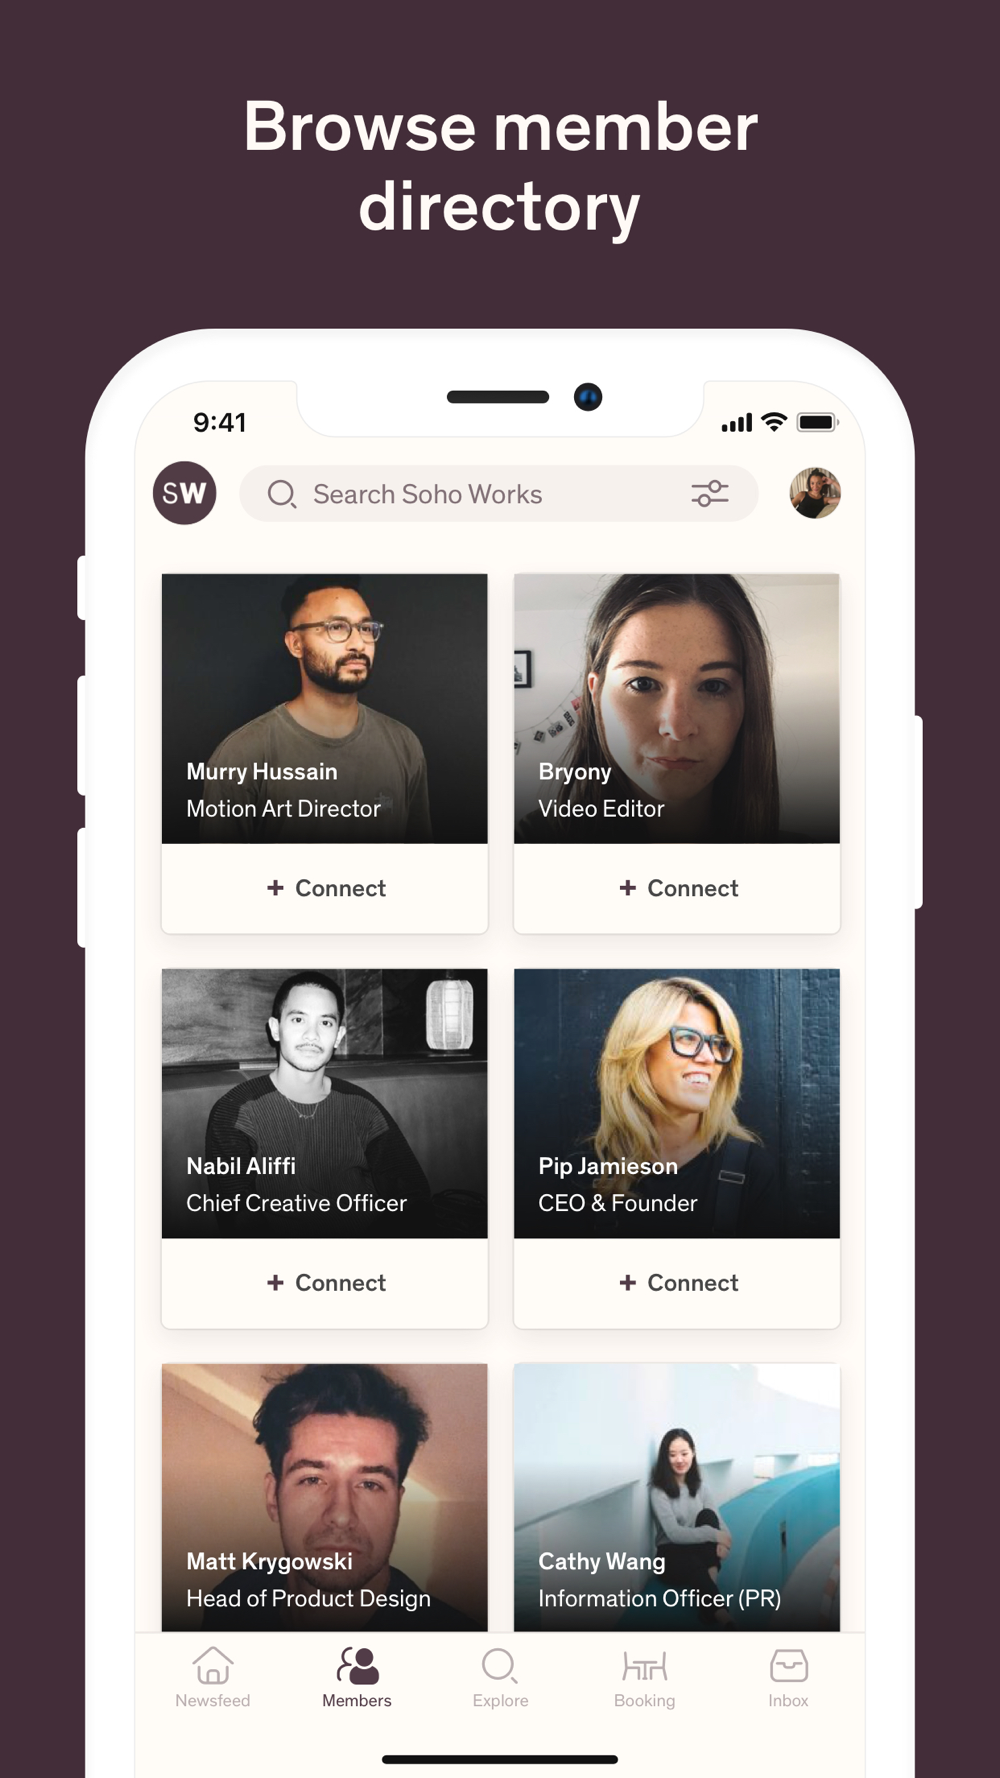Tap the SW logo icon

click(184, 493)
